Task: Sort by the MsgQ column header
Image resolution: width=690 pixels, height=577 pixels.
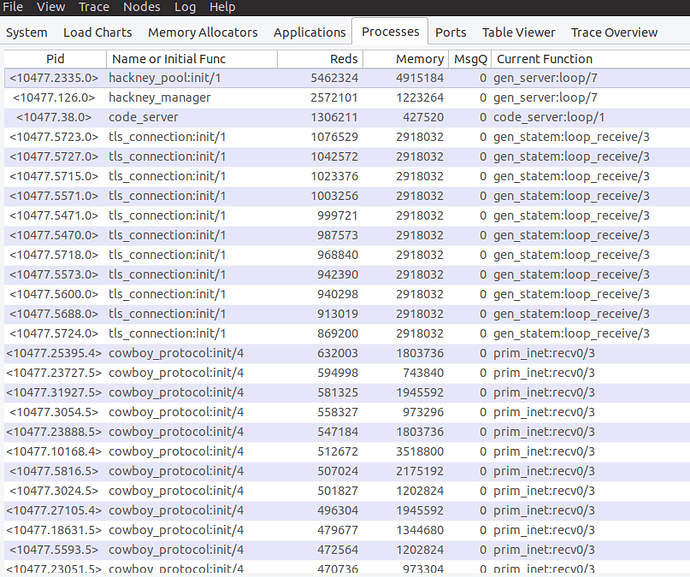Action: [470, 59]
